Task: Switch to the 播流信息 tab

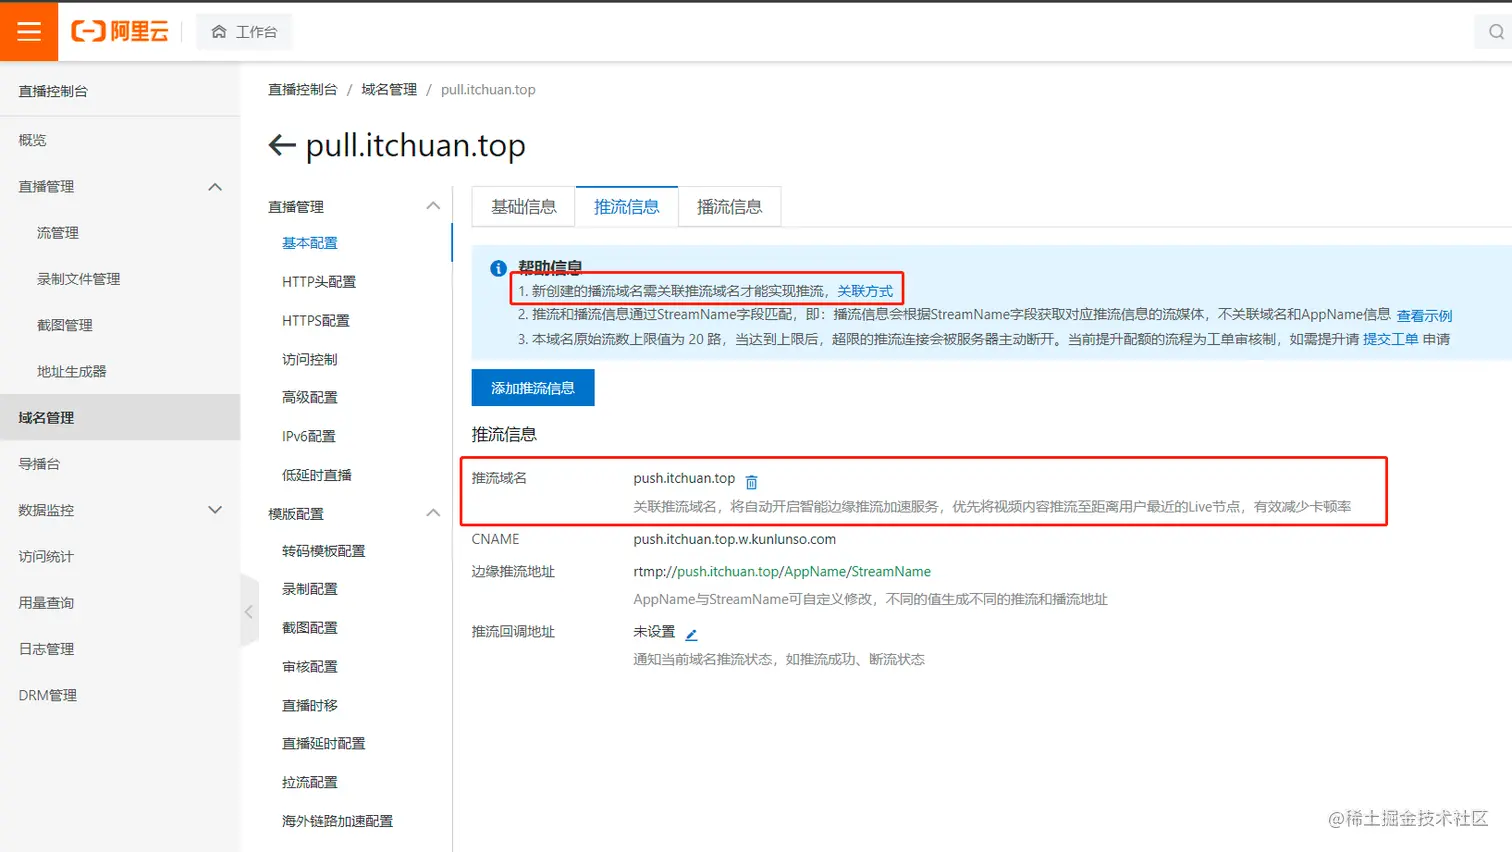Action: pyautogui.click(x=731, y=206)
